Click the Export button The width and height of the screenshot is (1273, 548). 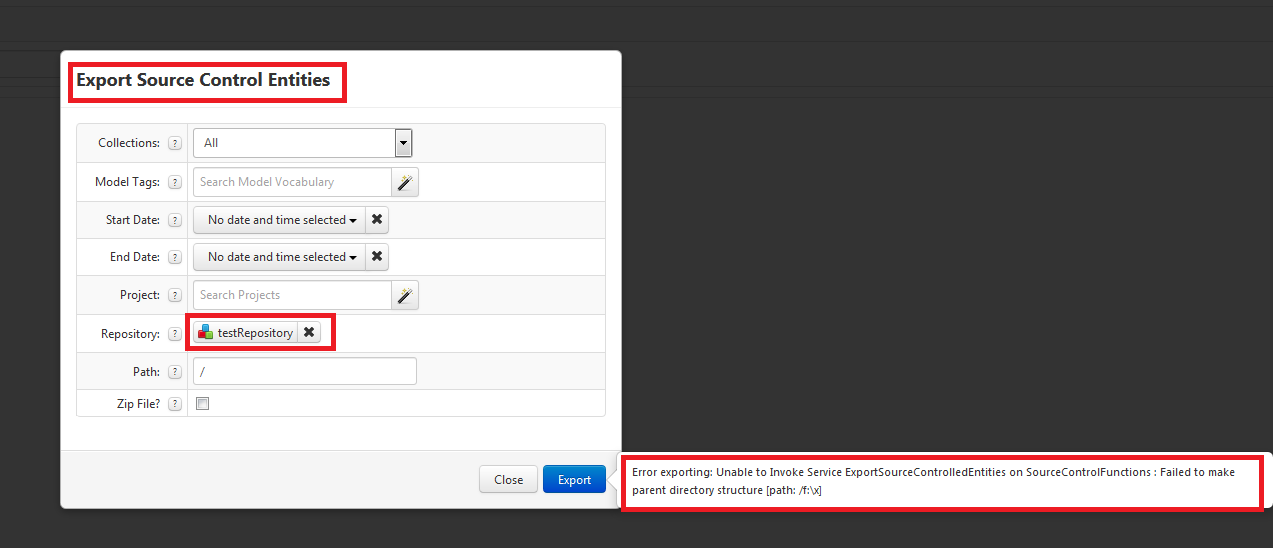point(574,479)
